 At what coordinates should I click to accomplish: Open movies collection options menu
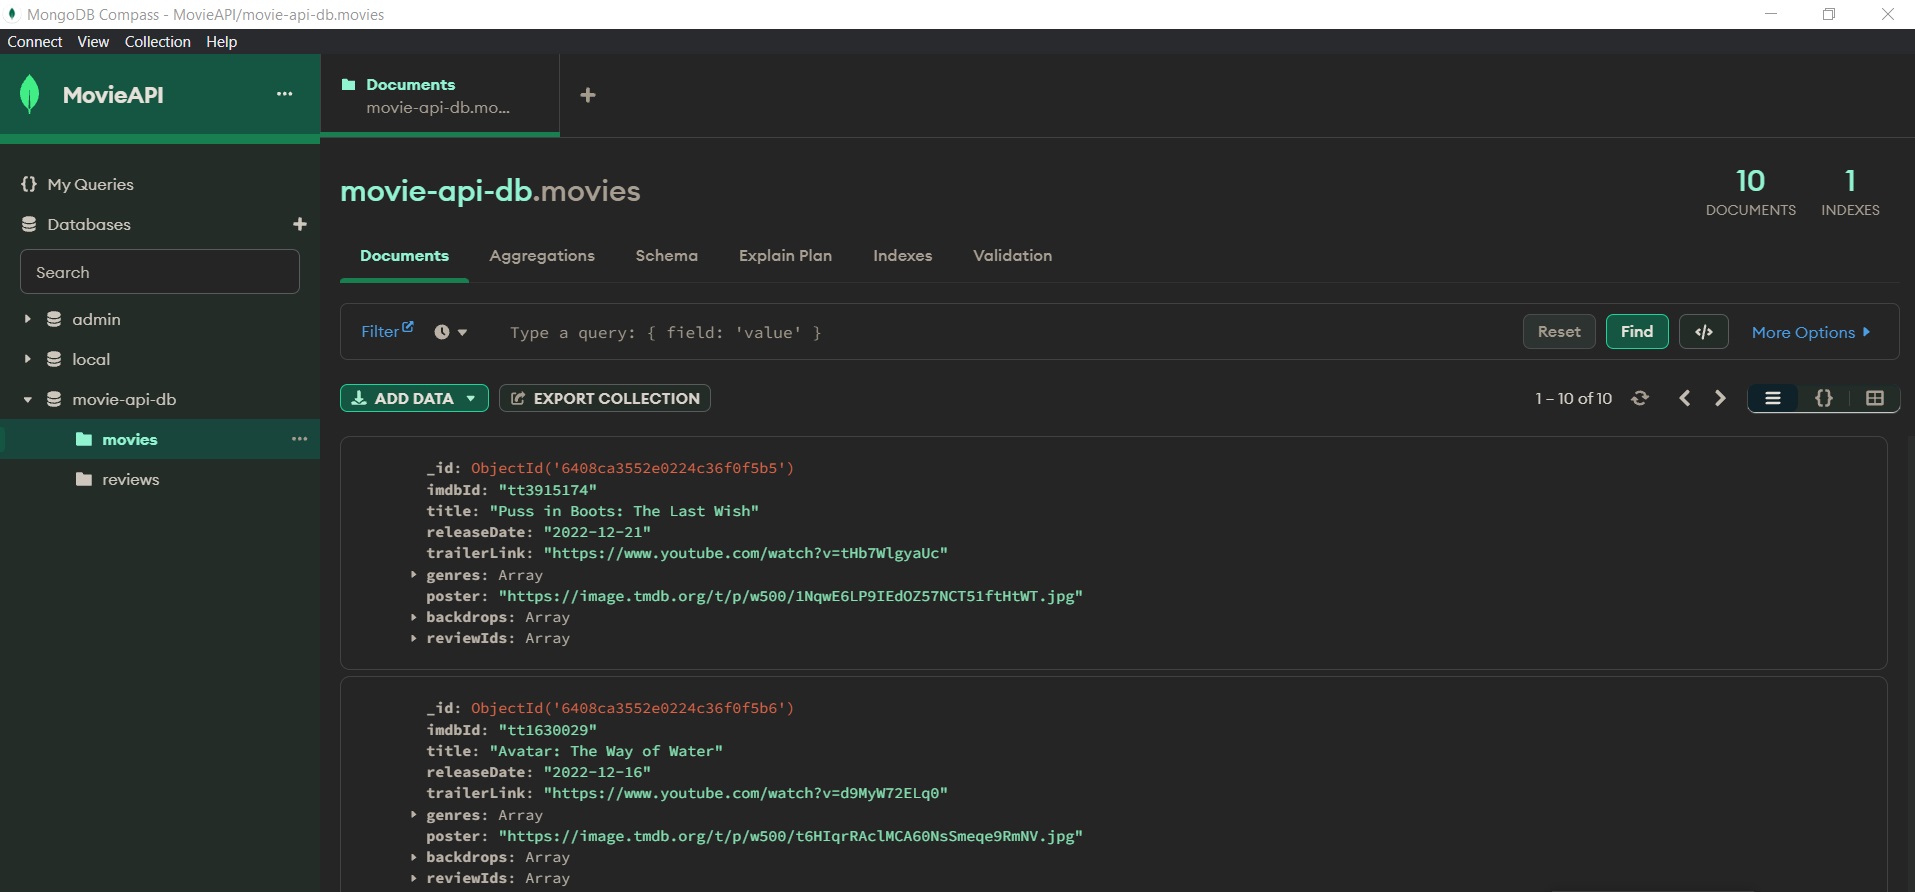pyautogui.click(x=300, y=439)
